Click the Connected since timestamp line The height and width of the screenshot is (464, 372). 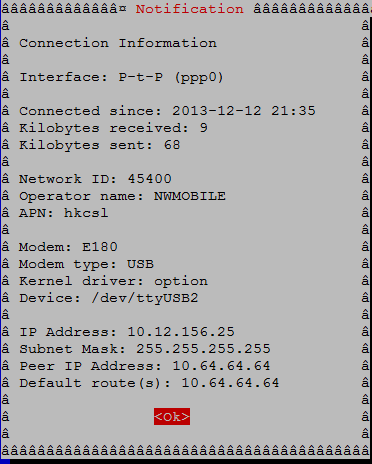[167, 111]
